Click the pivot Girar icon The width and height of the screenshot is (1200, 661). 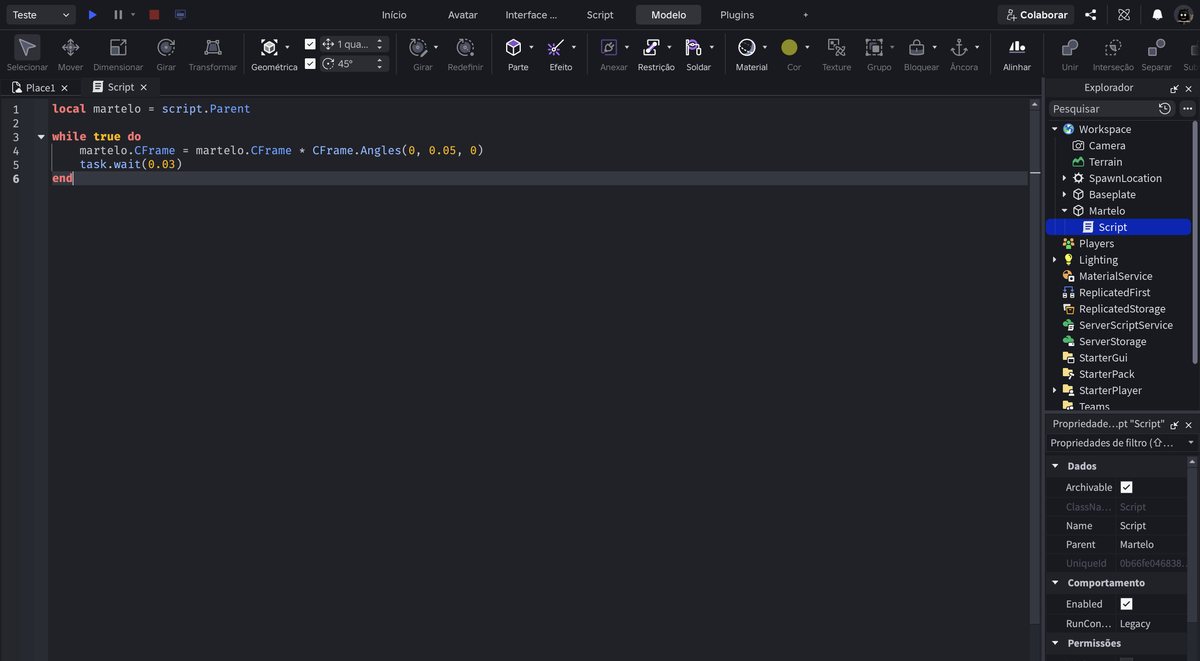pyautogui.click(x=418, y=47)
